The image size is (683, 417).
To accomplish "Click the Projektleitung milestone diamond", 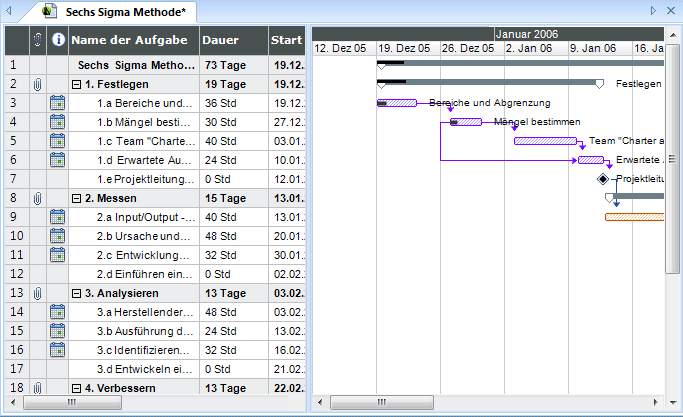I will point(603,179).
